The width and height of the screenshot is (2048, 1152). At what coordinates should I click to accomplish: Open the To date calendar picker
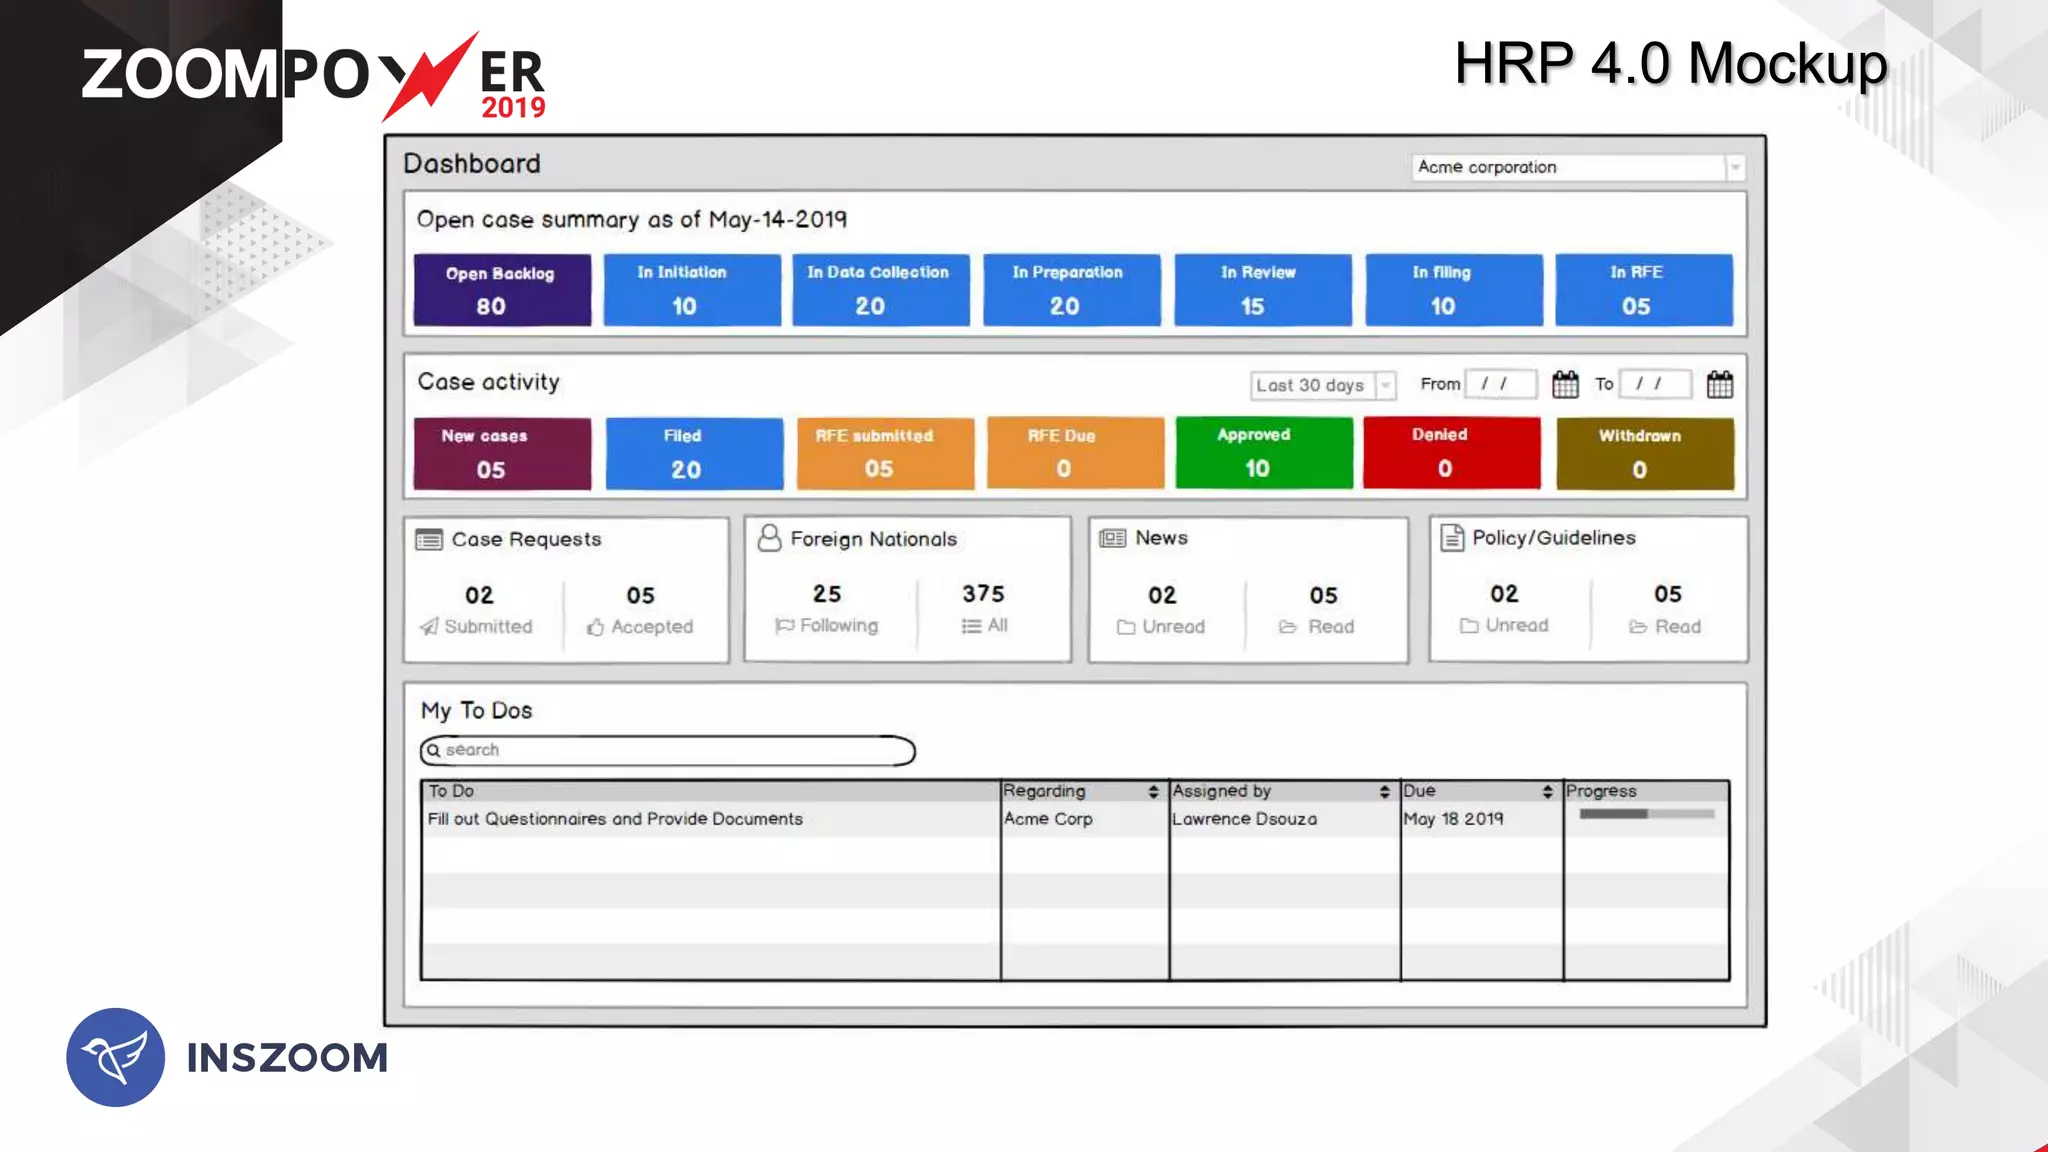pos(1719,384)
